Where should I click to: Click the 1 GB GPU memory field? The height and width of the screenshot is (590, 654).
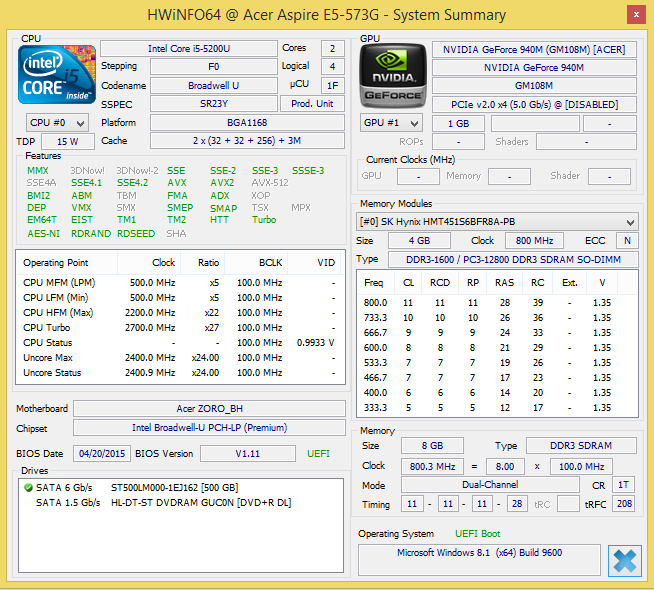click(x=458, y=124)
